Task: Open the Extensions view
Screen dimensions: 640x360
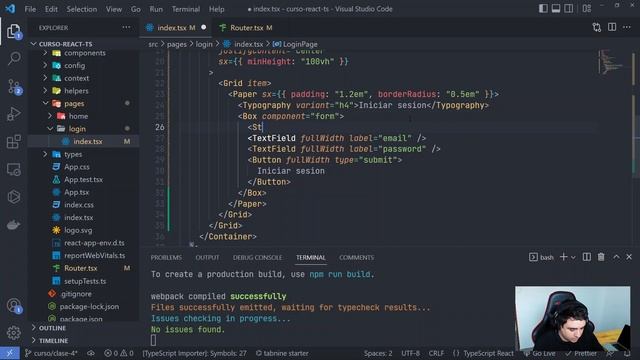Action: click(14, 142)
